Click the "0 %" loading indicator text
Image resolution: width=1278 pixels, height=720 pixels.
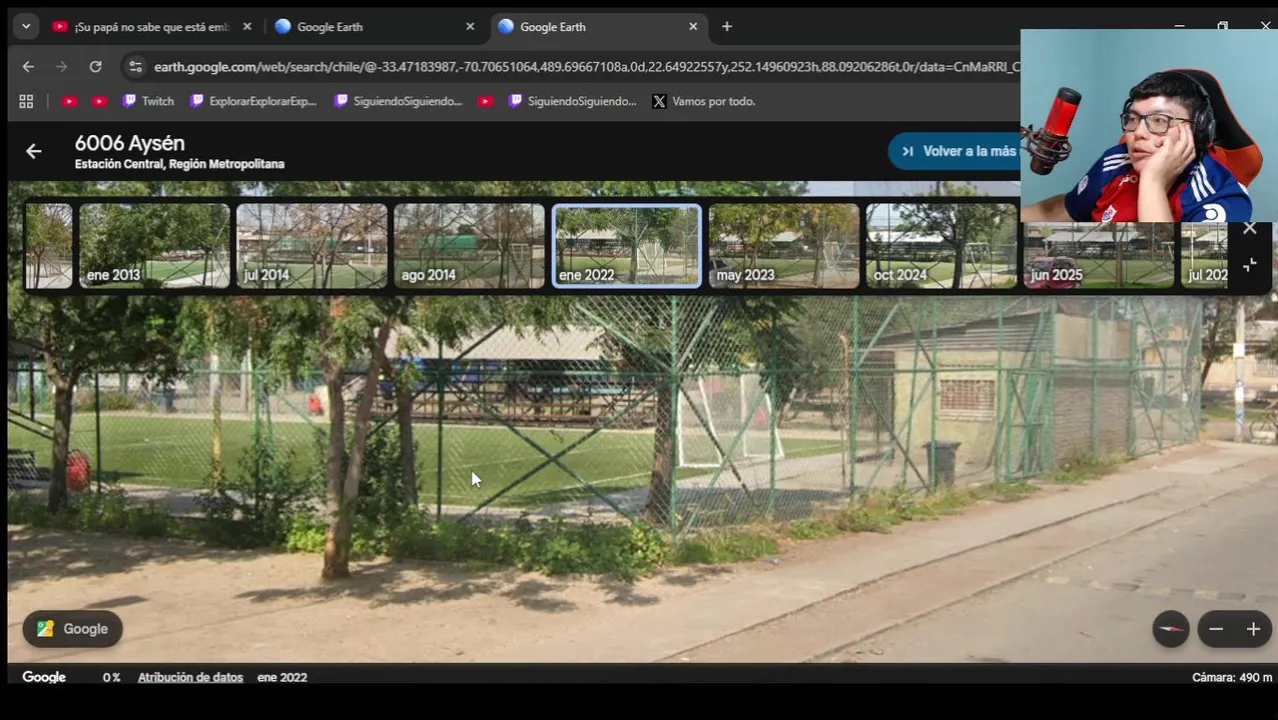click(111, 677)
